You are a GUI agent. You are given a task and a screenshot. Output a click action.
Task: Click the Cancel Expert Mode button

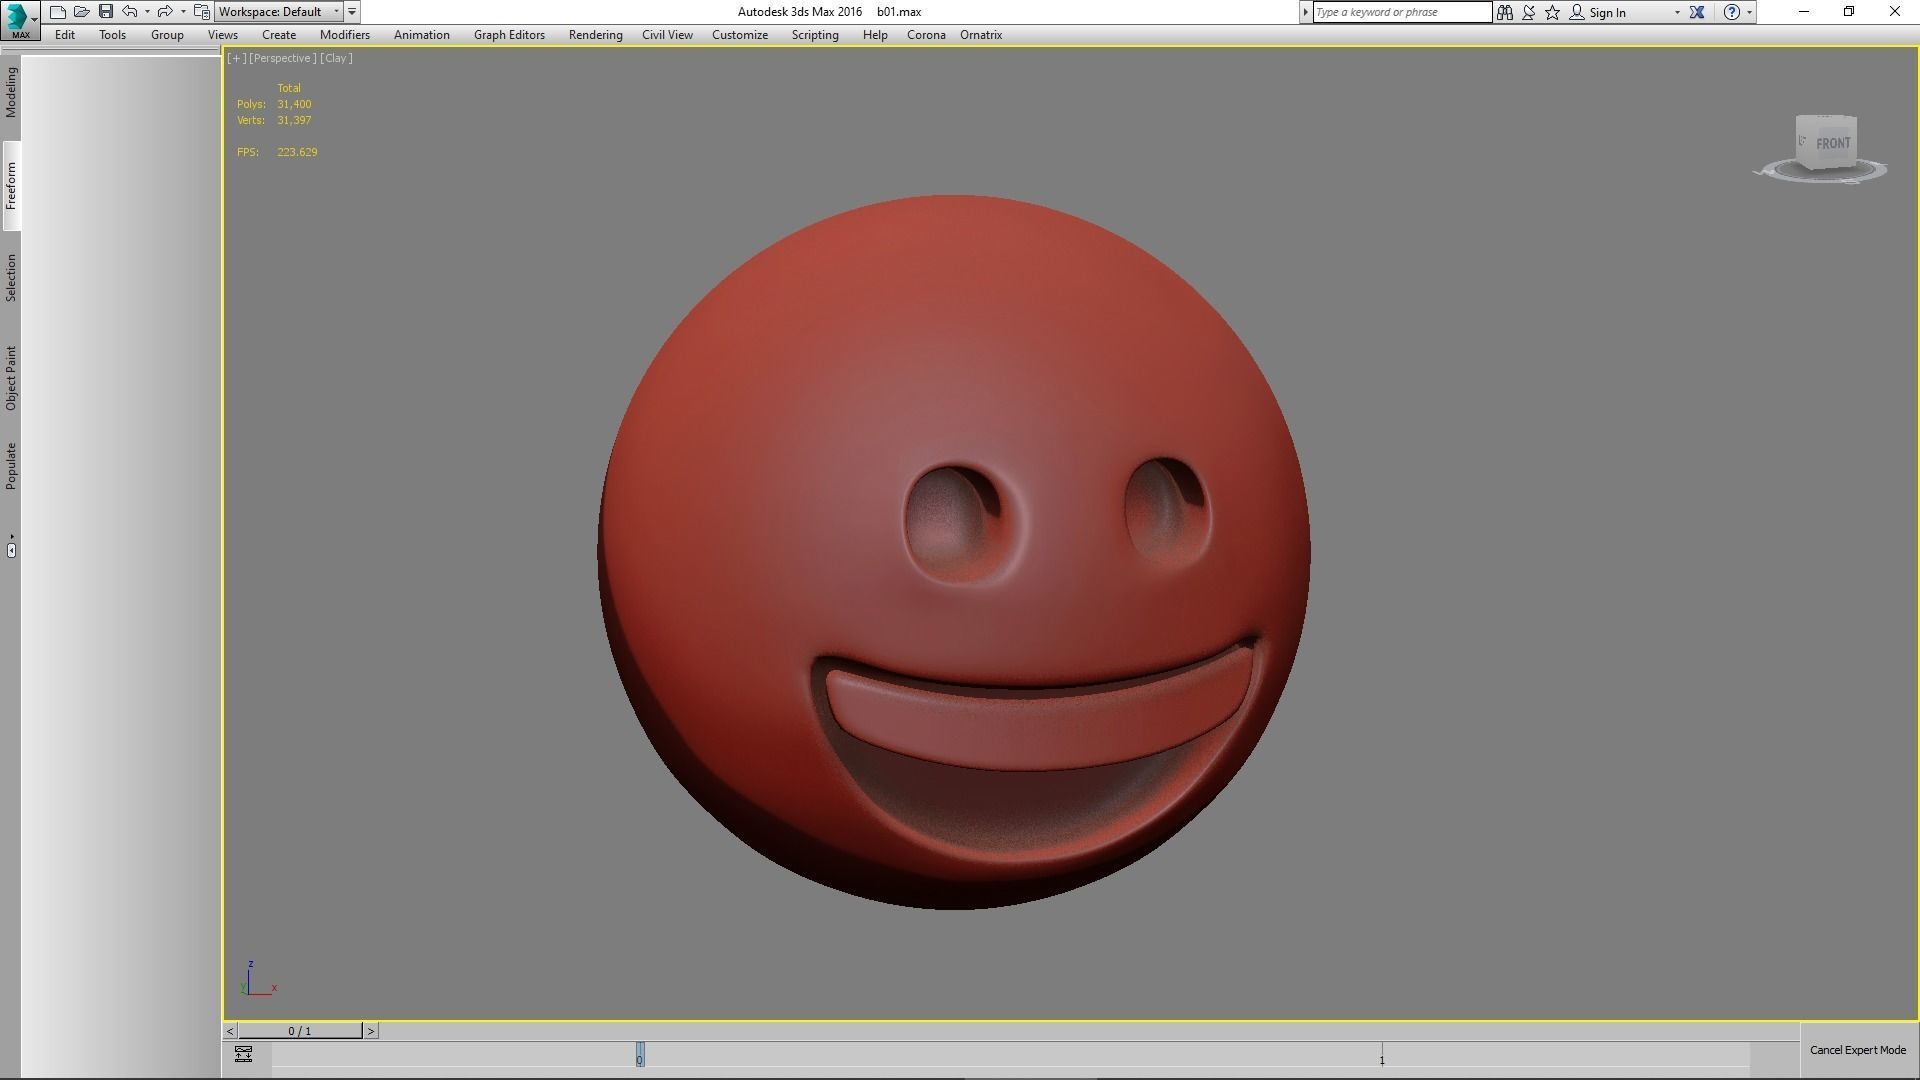coord(1858,1050)
